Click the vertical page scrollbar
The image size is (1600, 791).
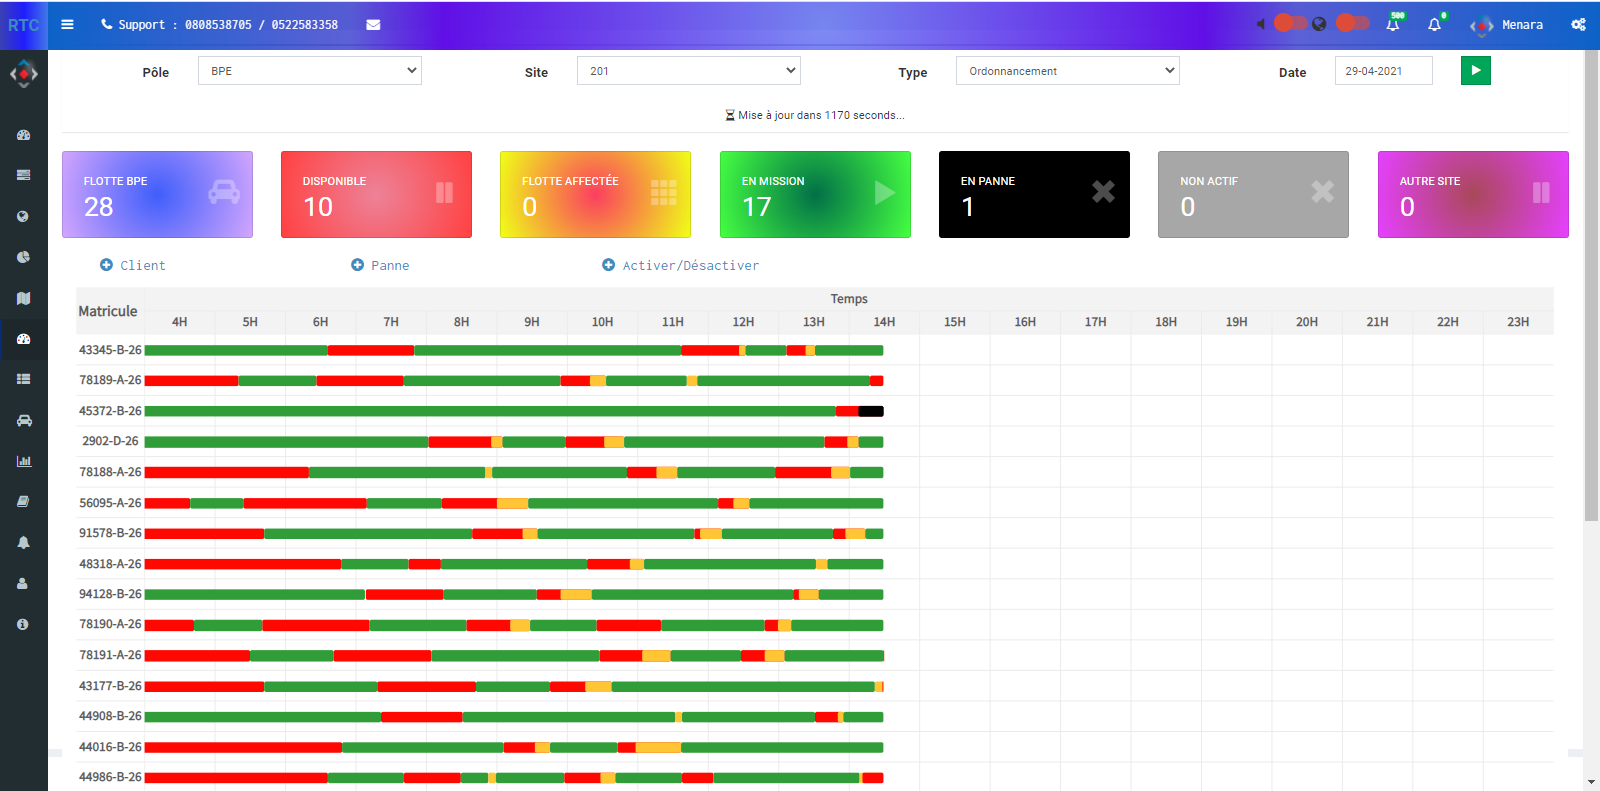point(1591,285)
